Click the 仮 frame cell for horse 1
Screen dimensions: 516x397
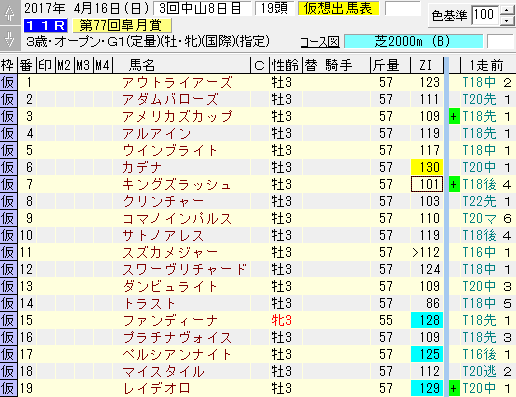pos(8,82)
